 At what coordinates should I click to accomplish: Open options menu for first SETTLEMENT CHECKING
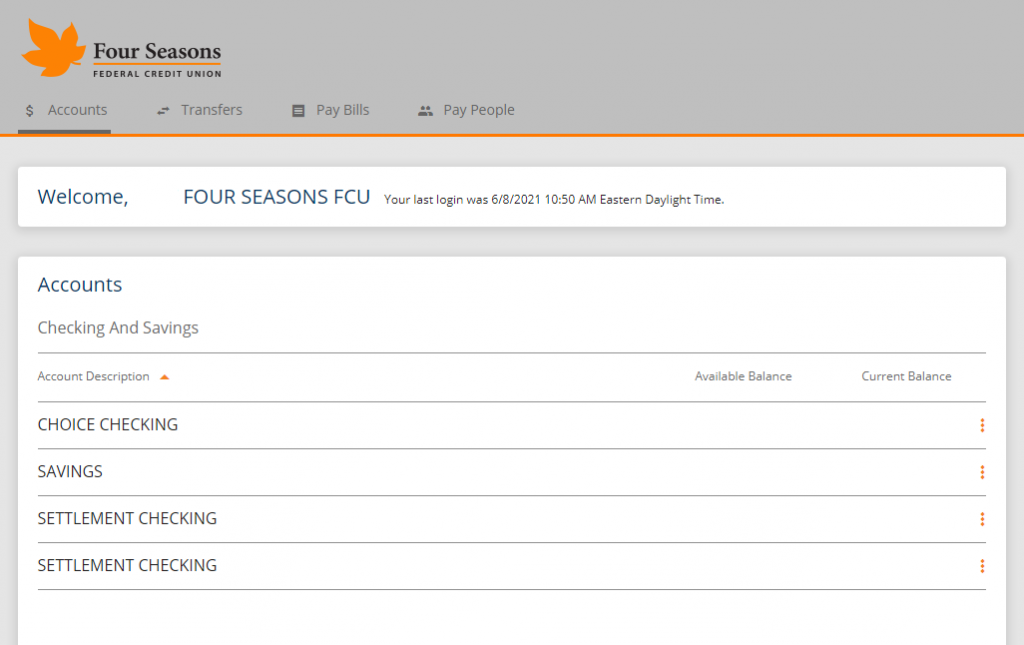[x=981, y=519]
